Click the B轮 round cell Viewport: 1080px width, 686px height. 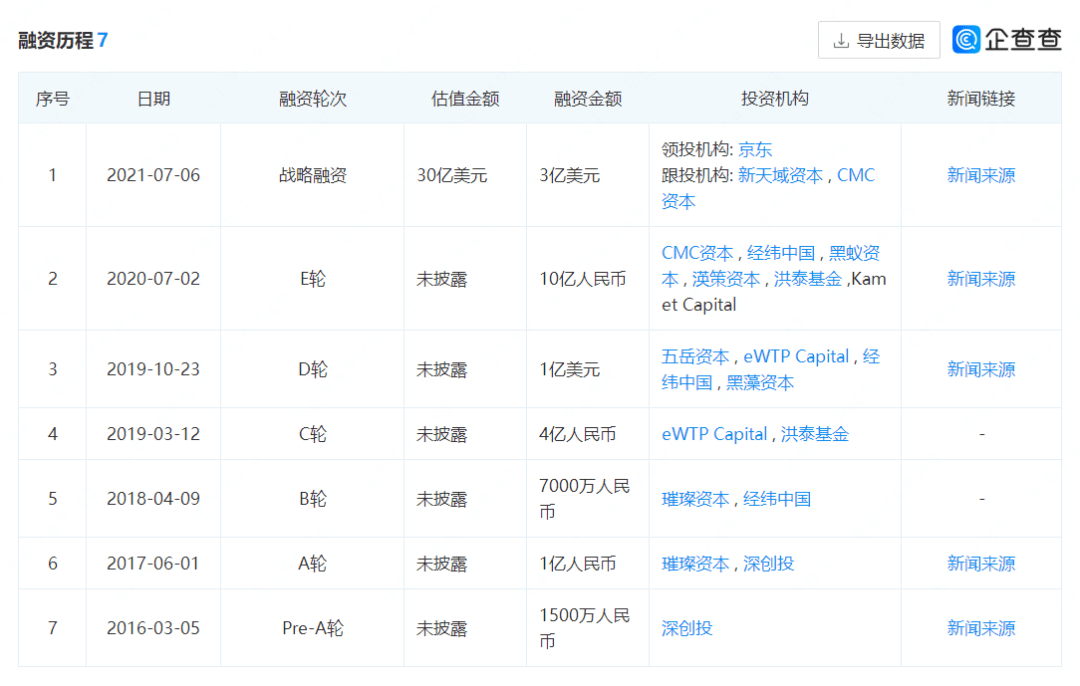[x=313, y=499]
